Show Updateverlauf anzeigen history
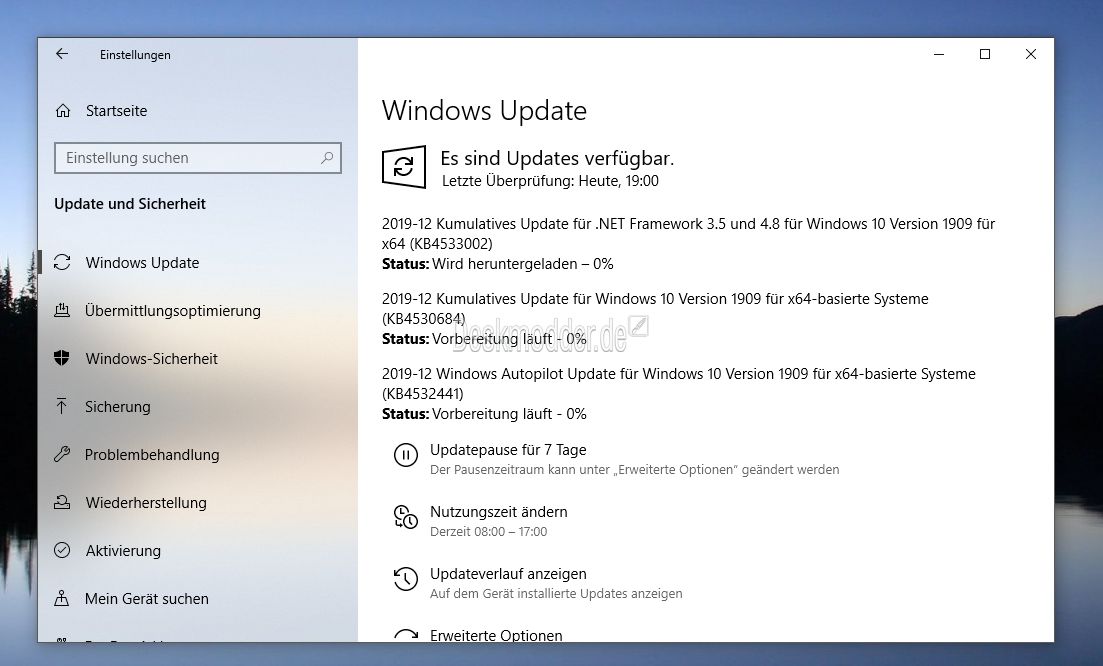 [x=508, y=573]
